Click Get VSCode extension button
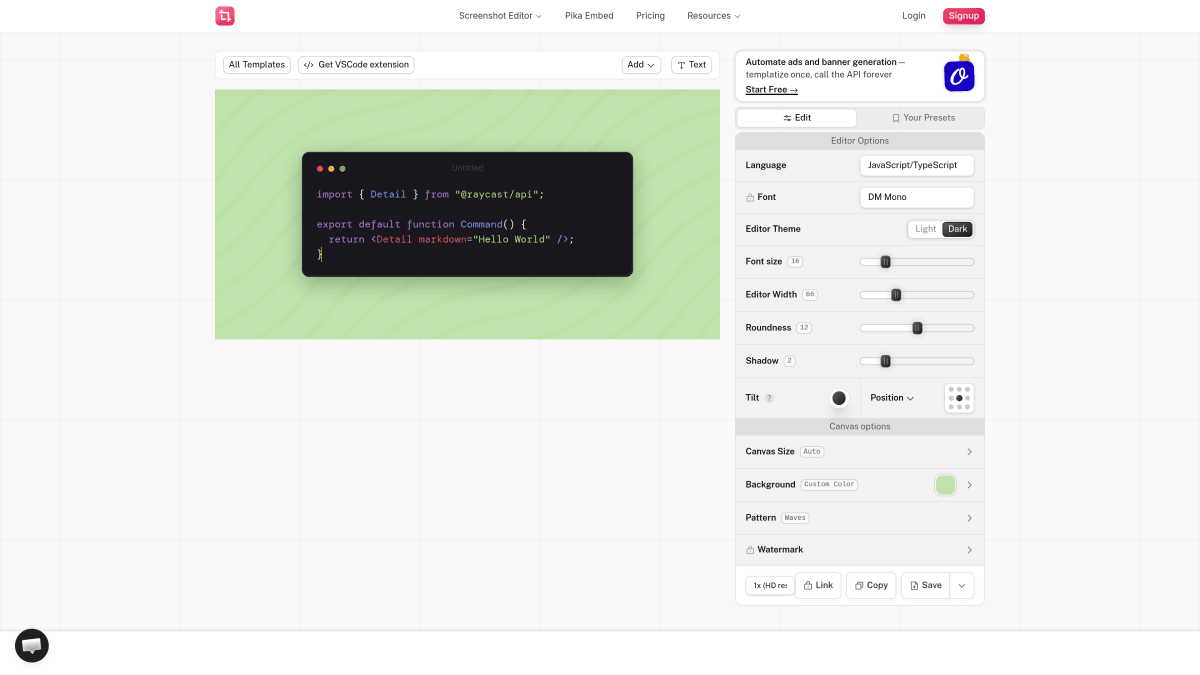This screenshot has width=1200, height=675. (356, 65)
